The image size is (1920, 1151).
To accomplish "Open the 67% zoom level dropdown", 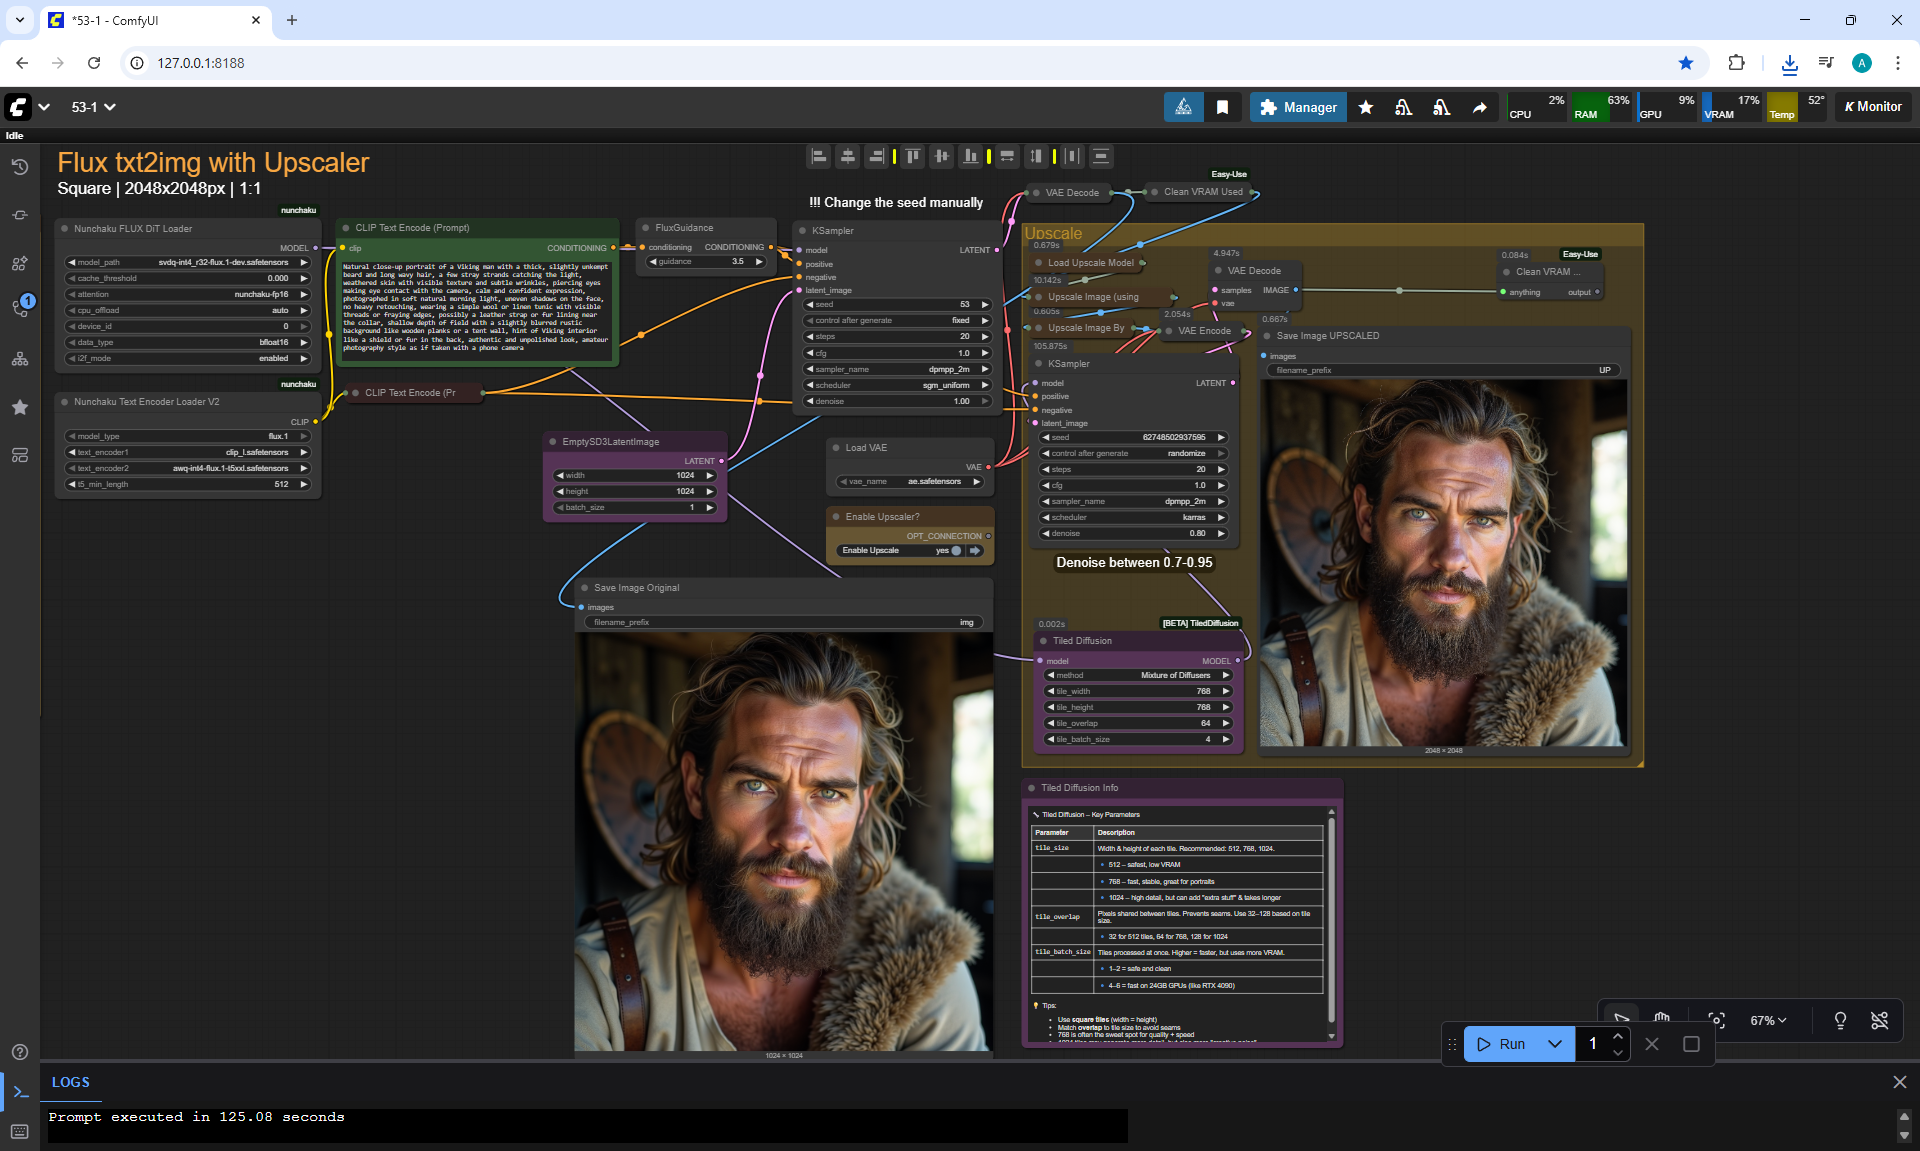I will pos(1767,1020).
